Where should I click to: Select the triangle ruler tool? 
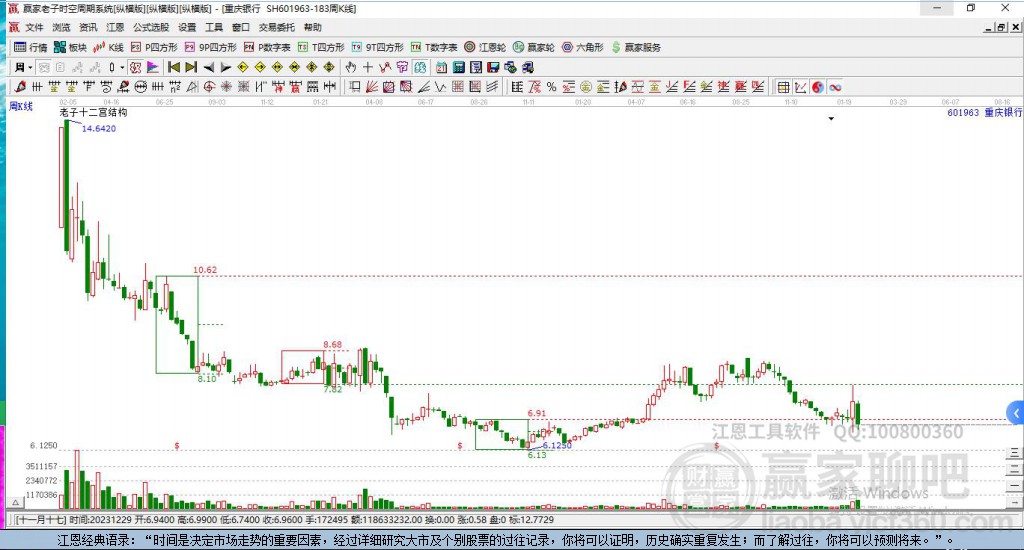pos(192,87)
